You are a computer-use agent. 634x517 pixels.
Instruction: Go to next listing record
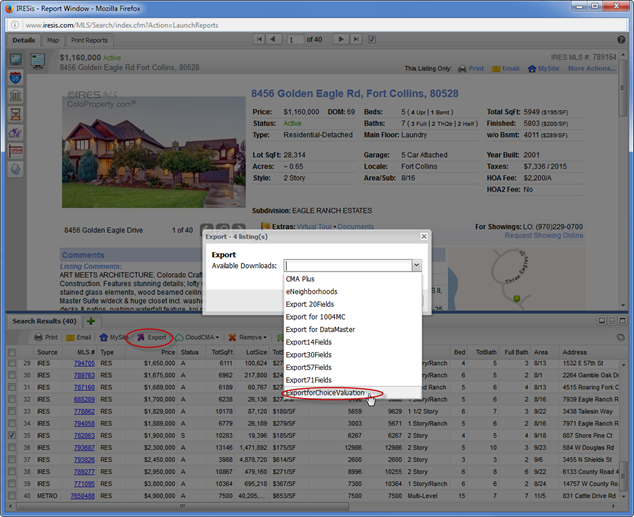pos(340,39)
